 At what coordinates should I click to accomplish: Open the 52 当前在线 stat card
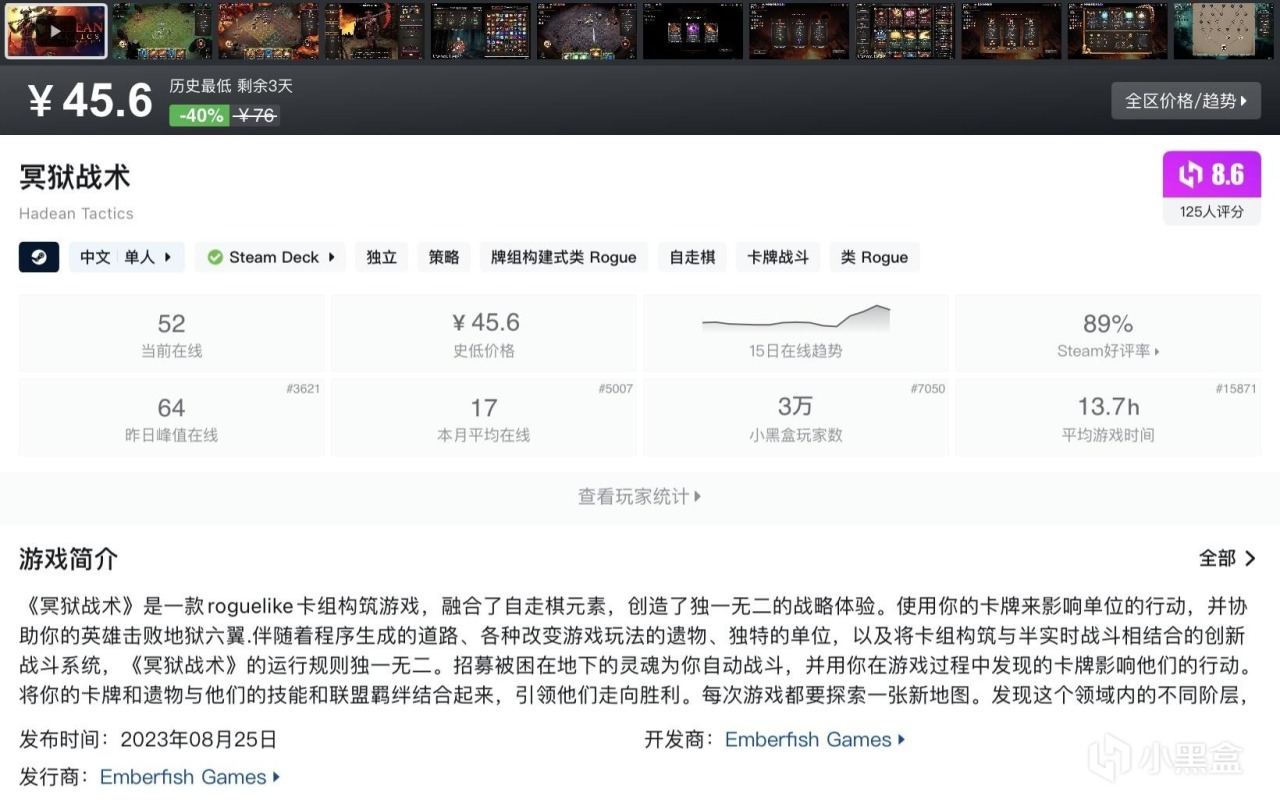(x=171, y=334)
